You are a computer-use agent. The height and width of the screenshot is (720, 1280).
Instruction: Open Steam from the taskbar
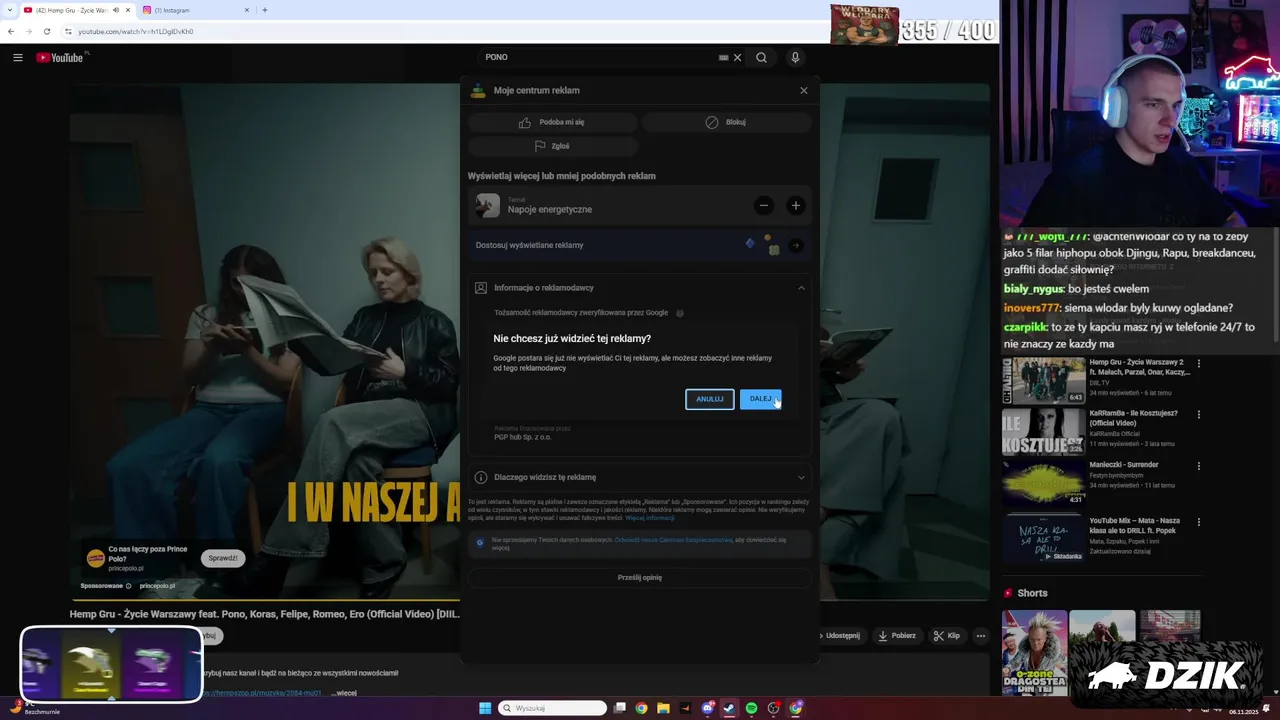(729, 708)
